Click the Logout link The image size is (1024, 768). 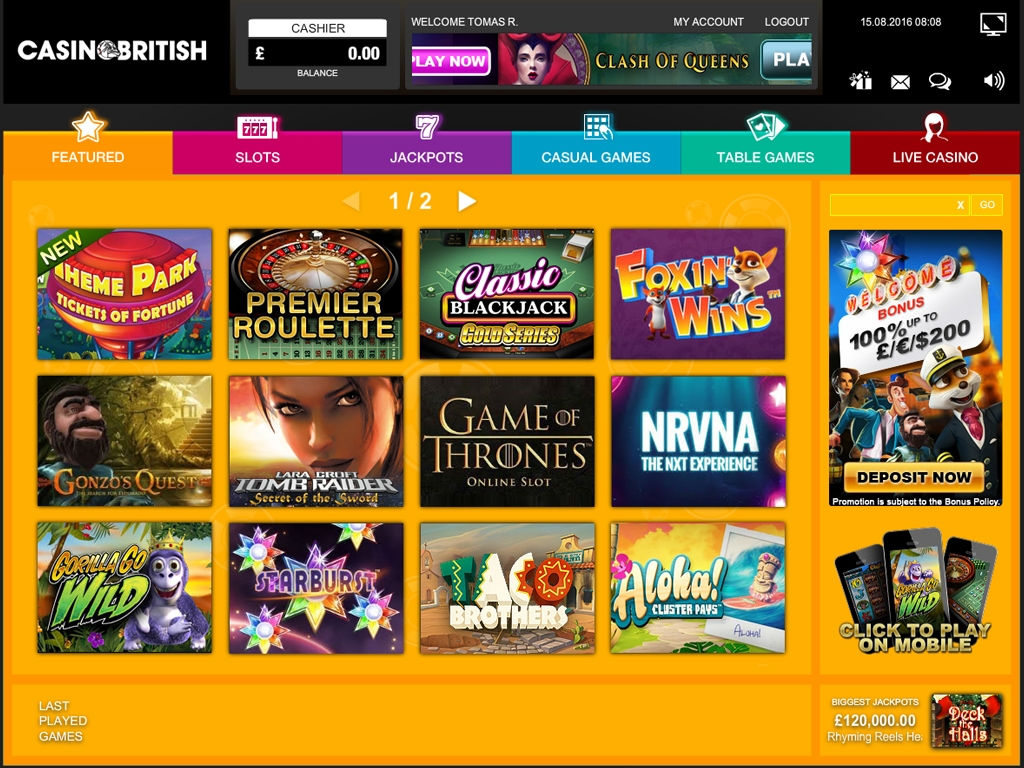click(786, 22)
